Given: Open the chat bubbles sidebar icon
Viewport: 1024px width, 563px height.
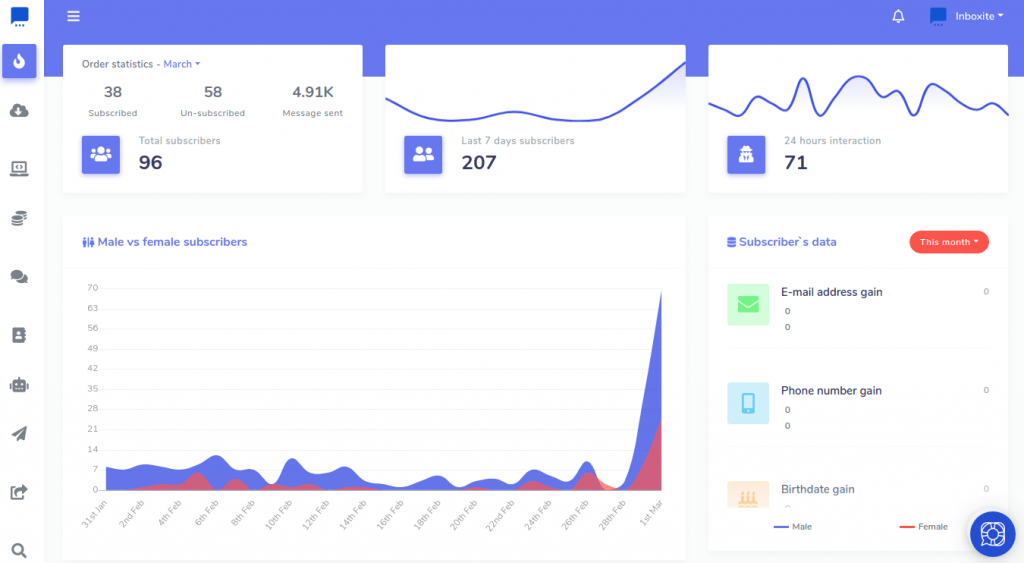Looking at the screenshot, I should (x=19, y=277).
